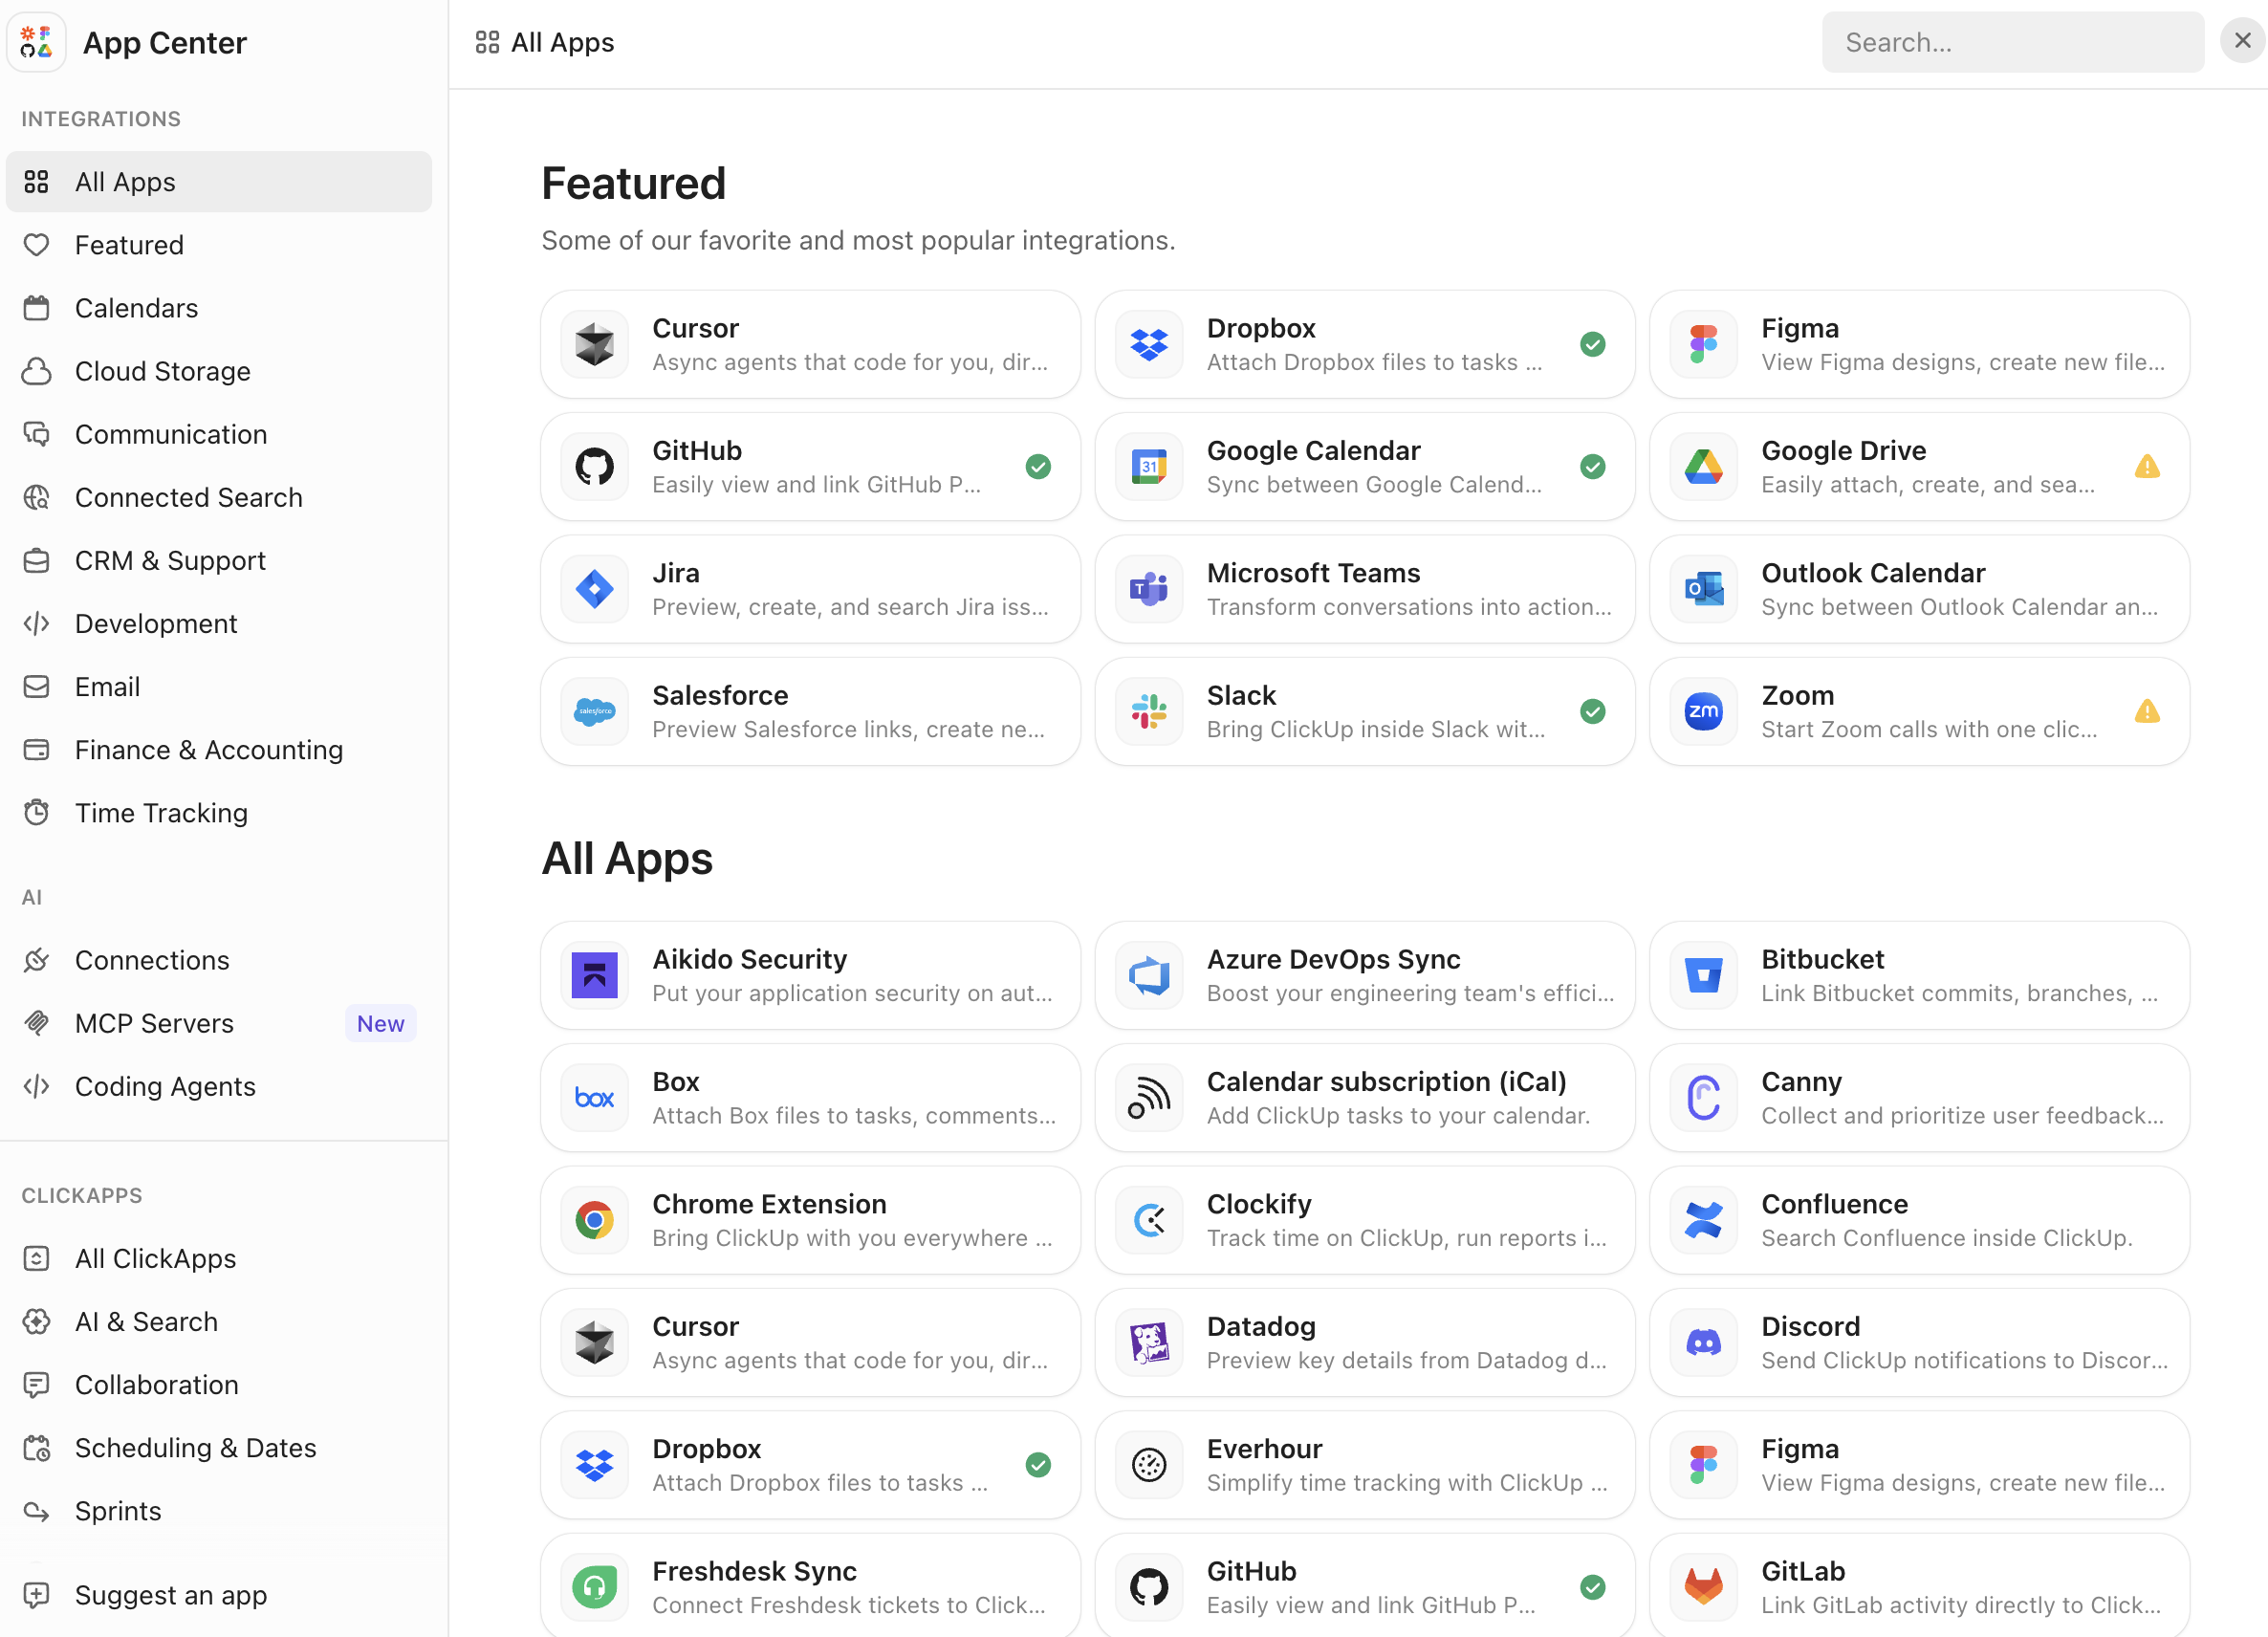Open the Development category
This screenshot has height=1637, width=2268.
[219, 623]
